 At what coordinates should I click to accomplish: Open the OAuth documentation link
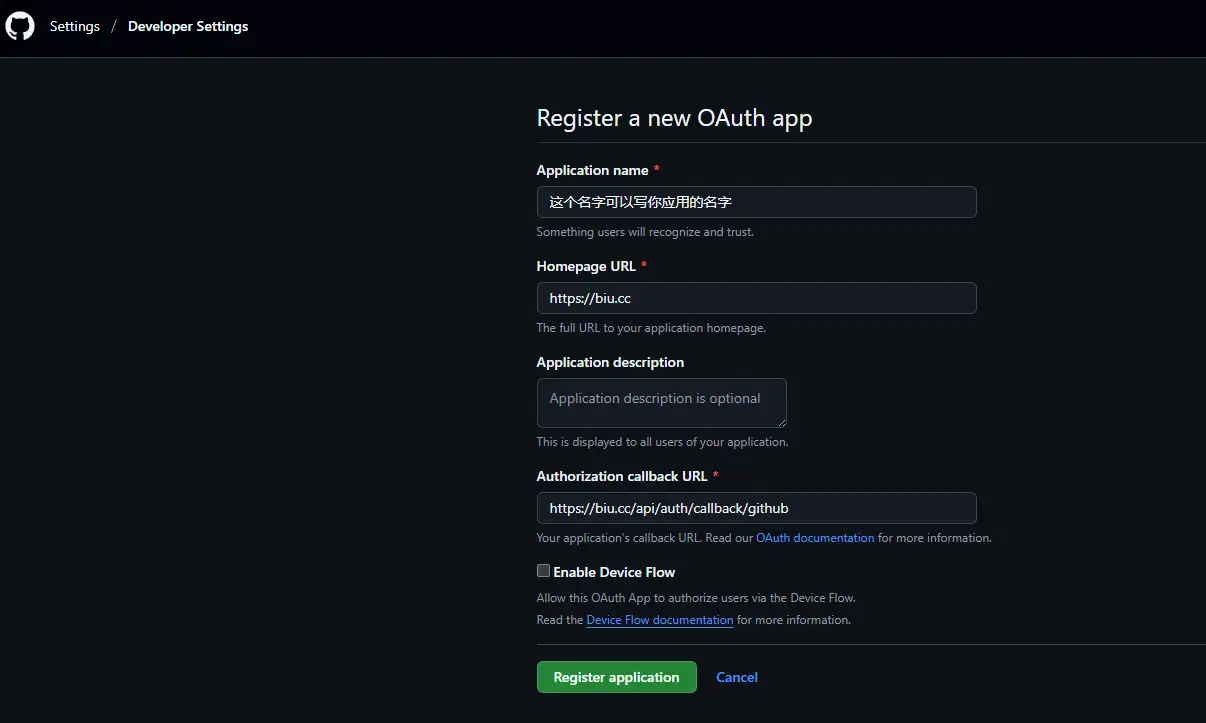pos(815,537)
